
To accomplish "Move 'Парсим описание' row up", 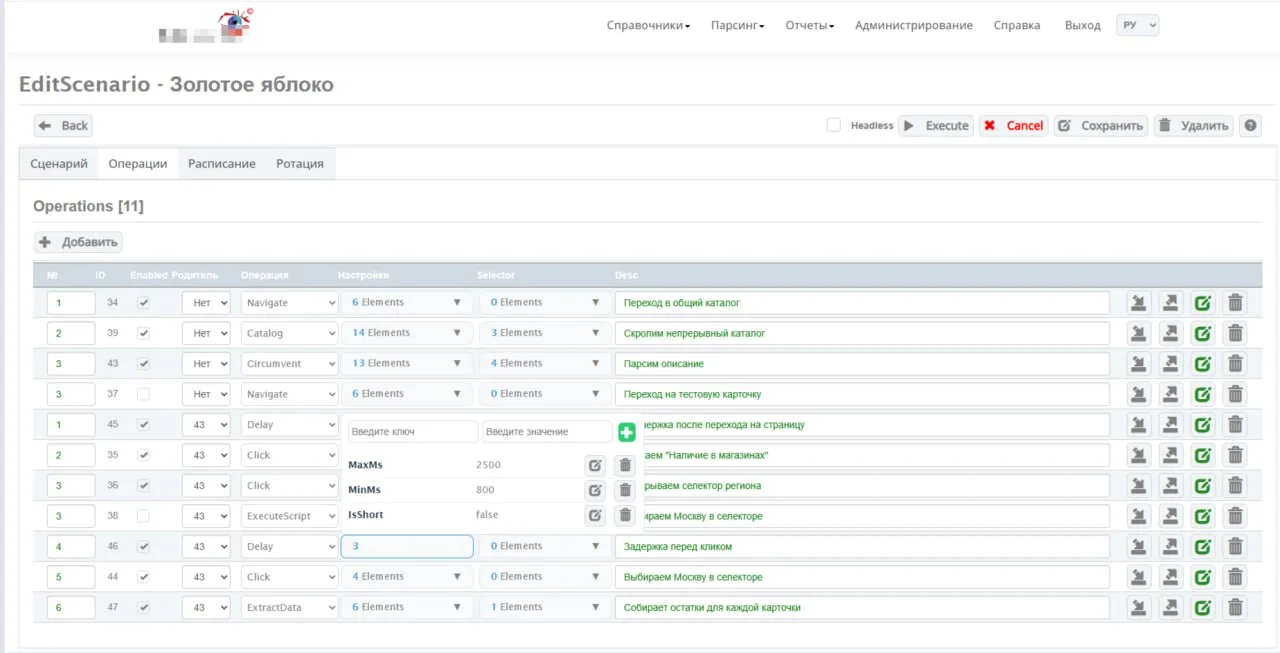I will (1171, 364).
